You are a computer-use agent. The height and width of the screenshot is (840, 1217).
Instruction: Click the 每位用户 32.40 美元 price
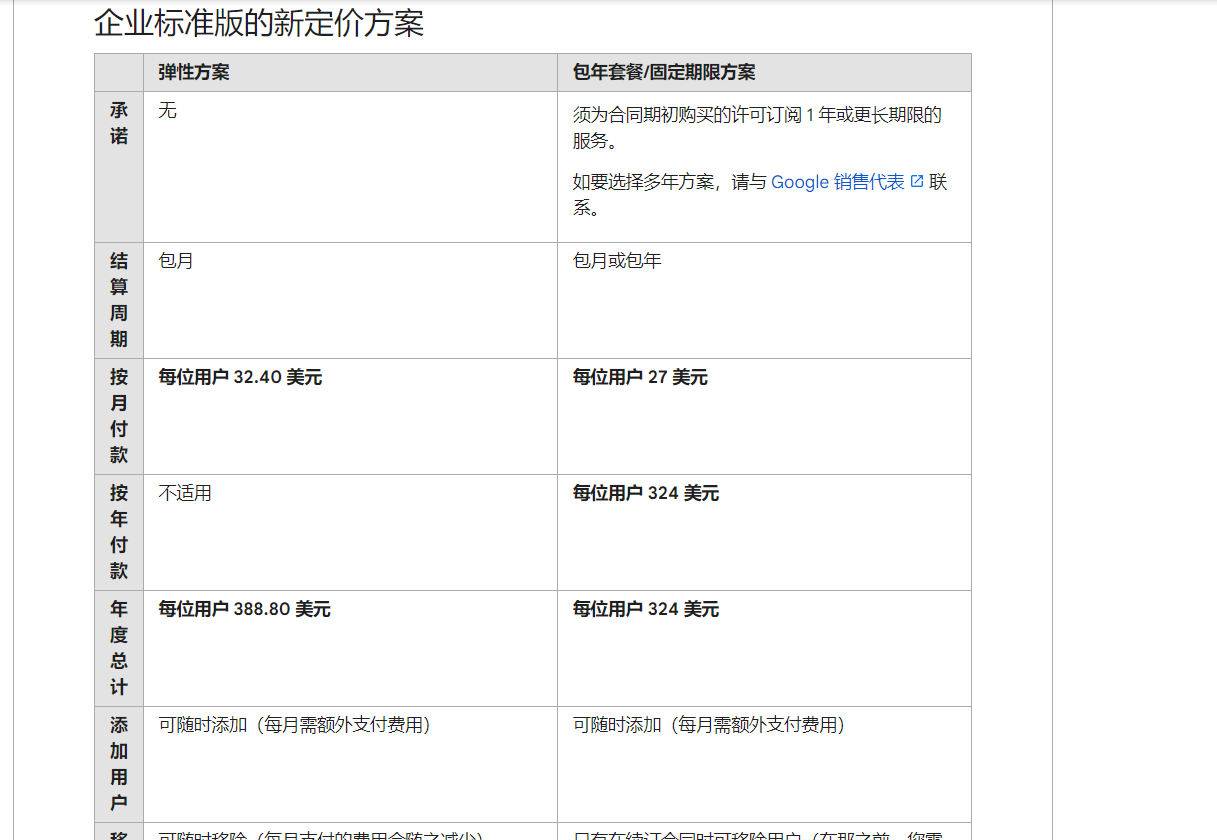pos(240,377)
